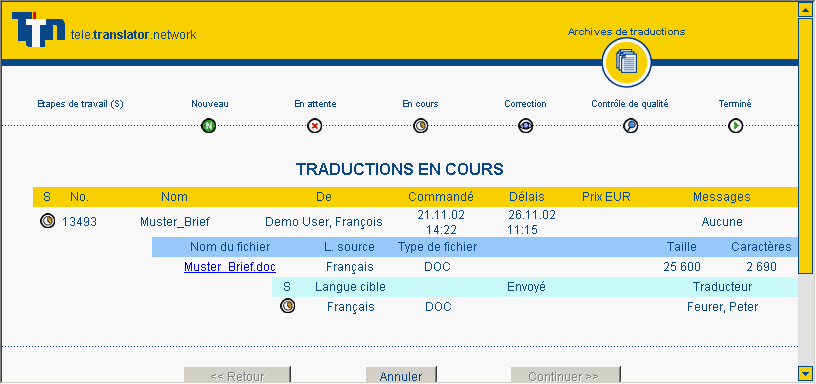Viewport: 816px width, 384px height.
Task: Click the scrollbar up arrow
Action: [805, 9]
